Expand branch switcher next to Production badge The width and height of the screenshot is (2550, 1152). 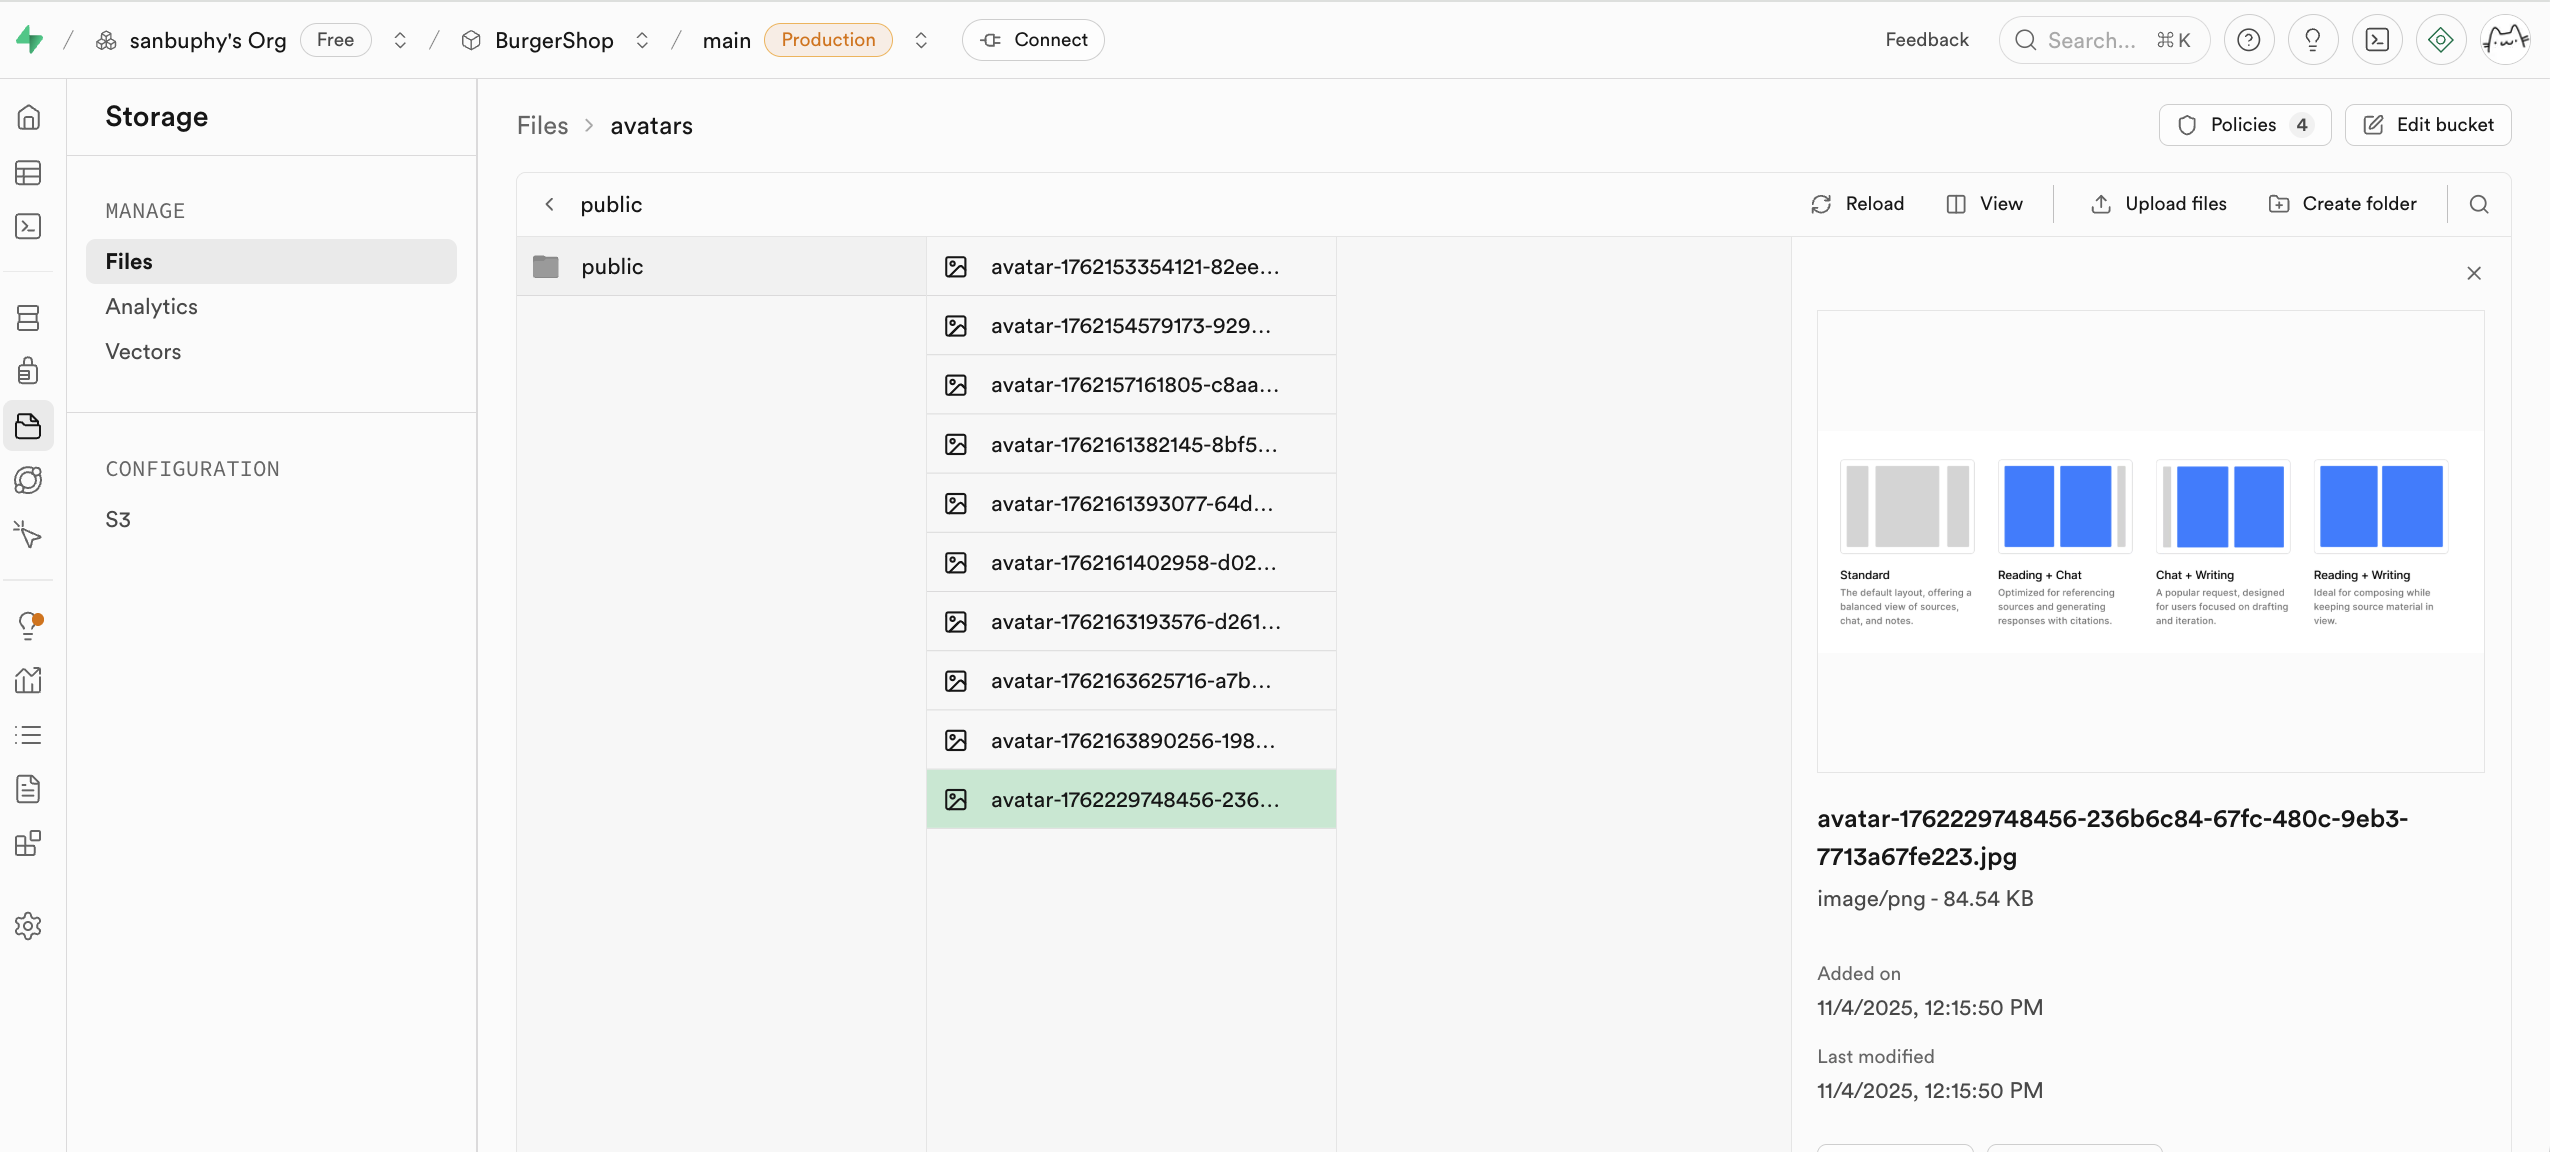921,40
